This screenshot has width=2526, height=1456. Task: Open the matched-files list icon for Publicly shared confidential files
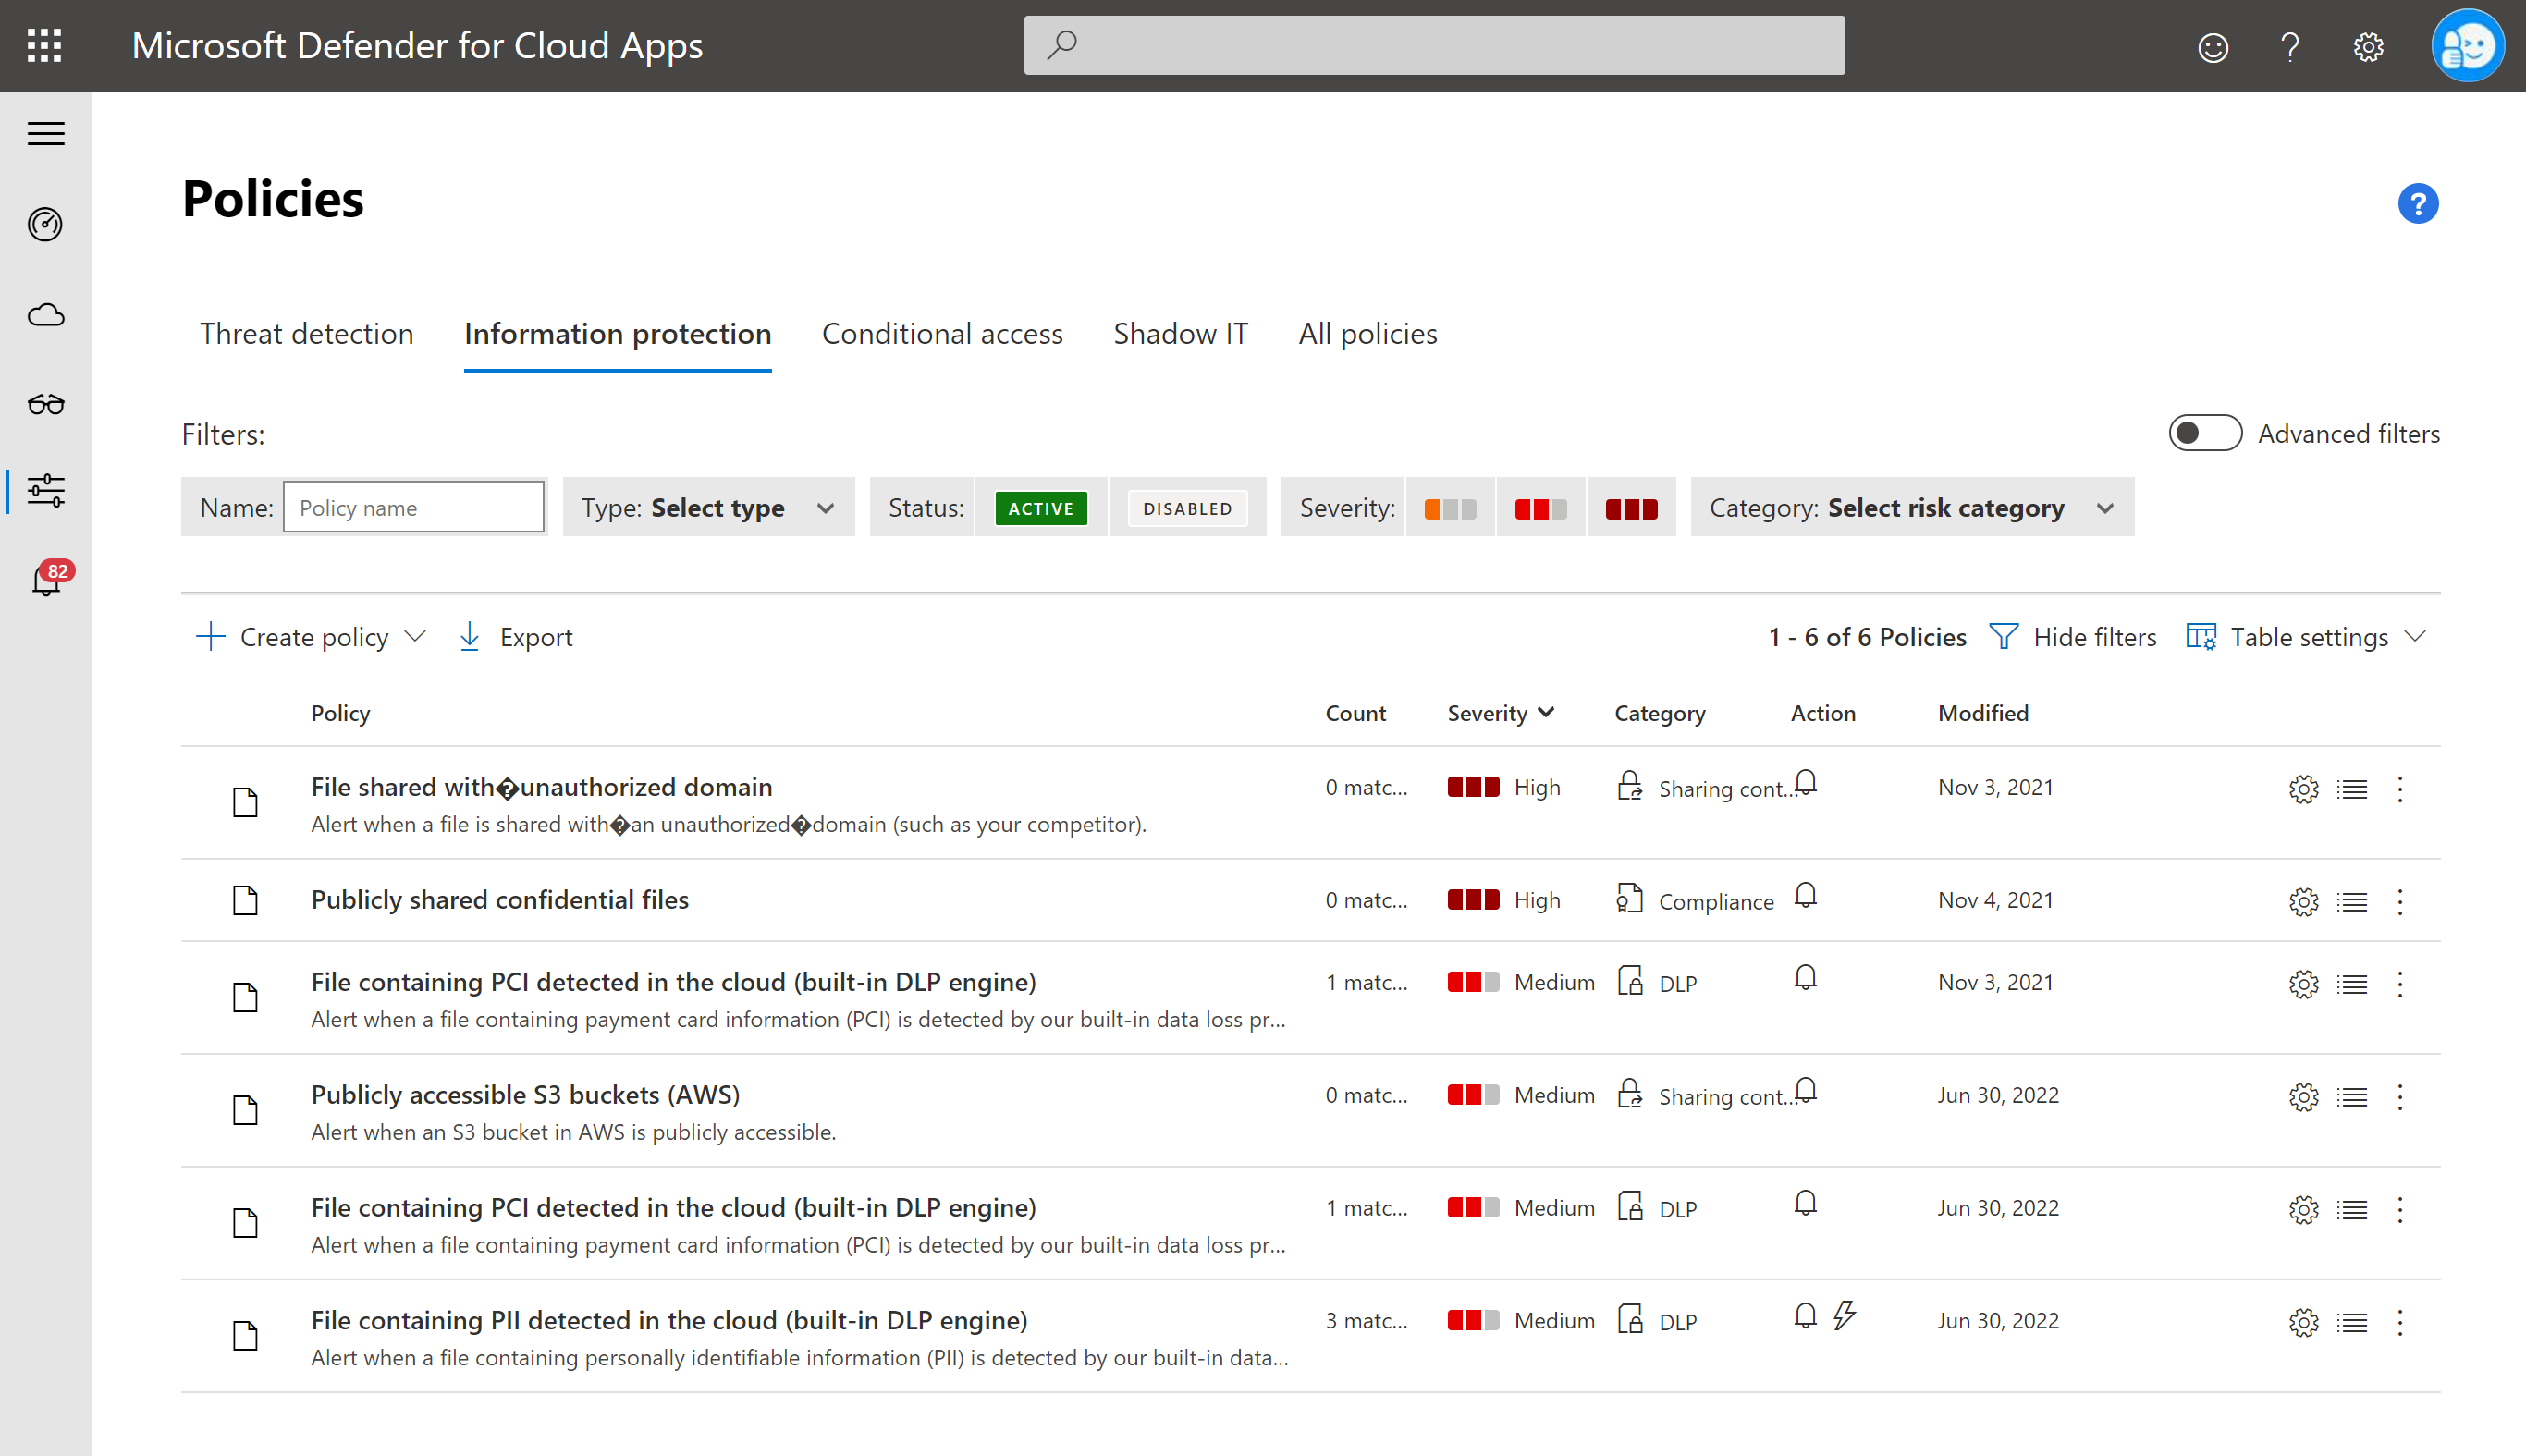coord(2352,901)
